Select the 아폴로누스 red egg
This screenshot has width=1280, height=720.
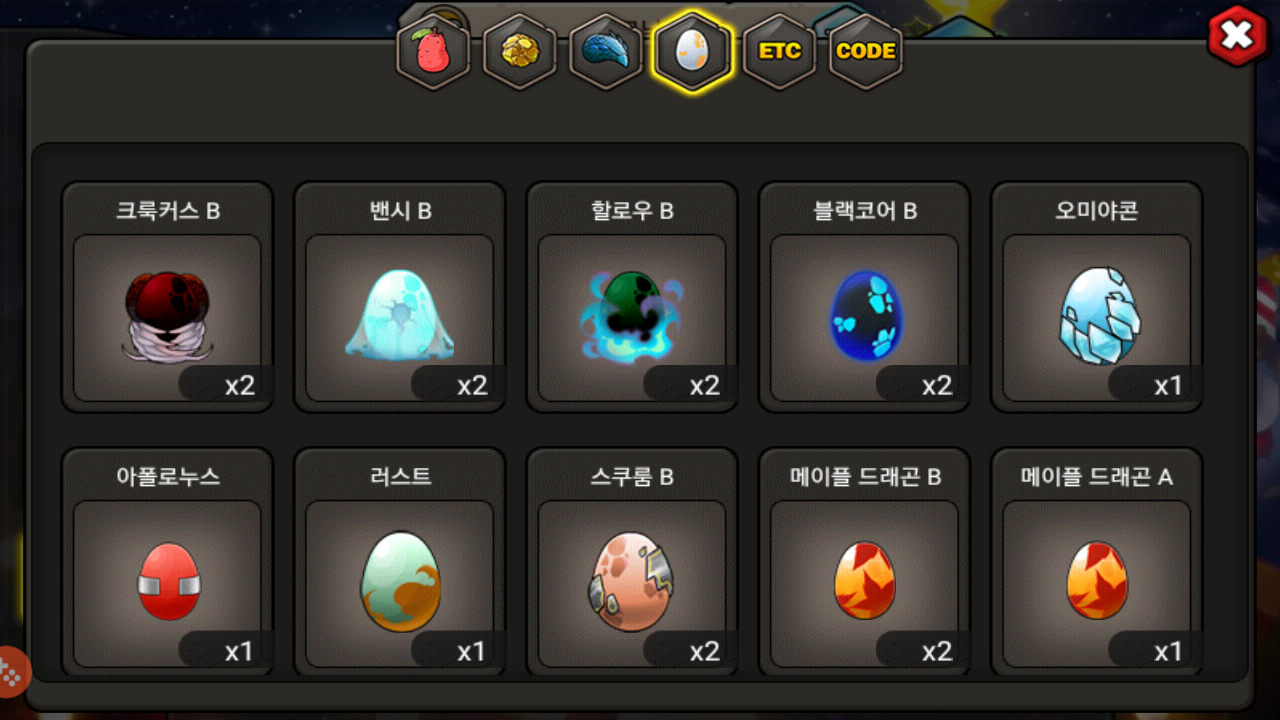tap(167, 563)
